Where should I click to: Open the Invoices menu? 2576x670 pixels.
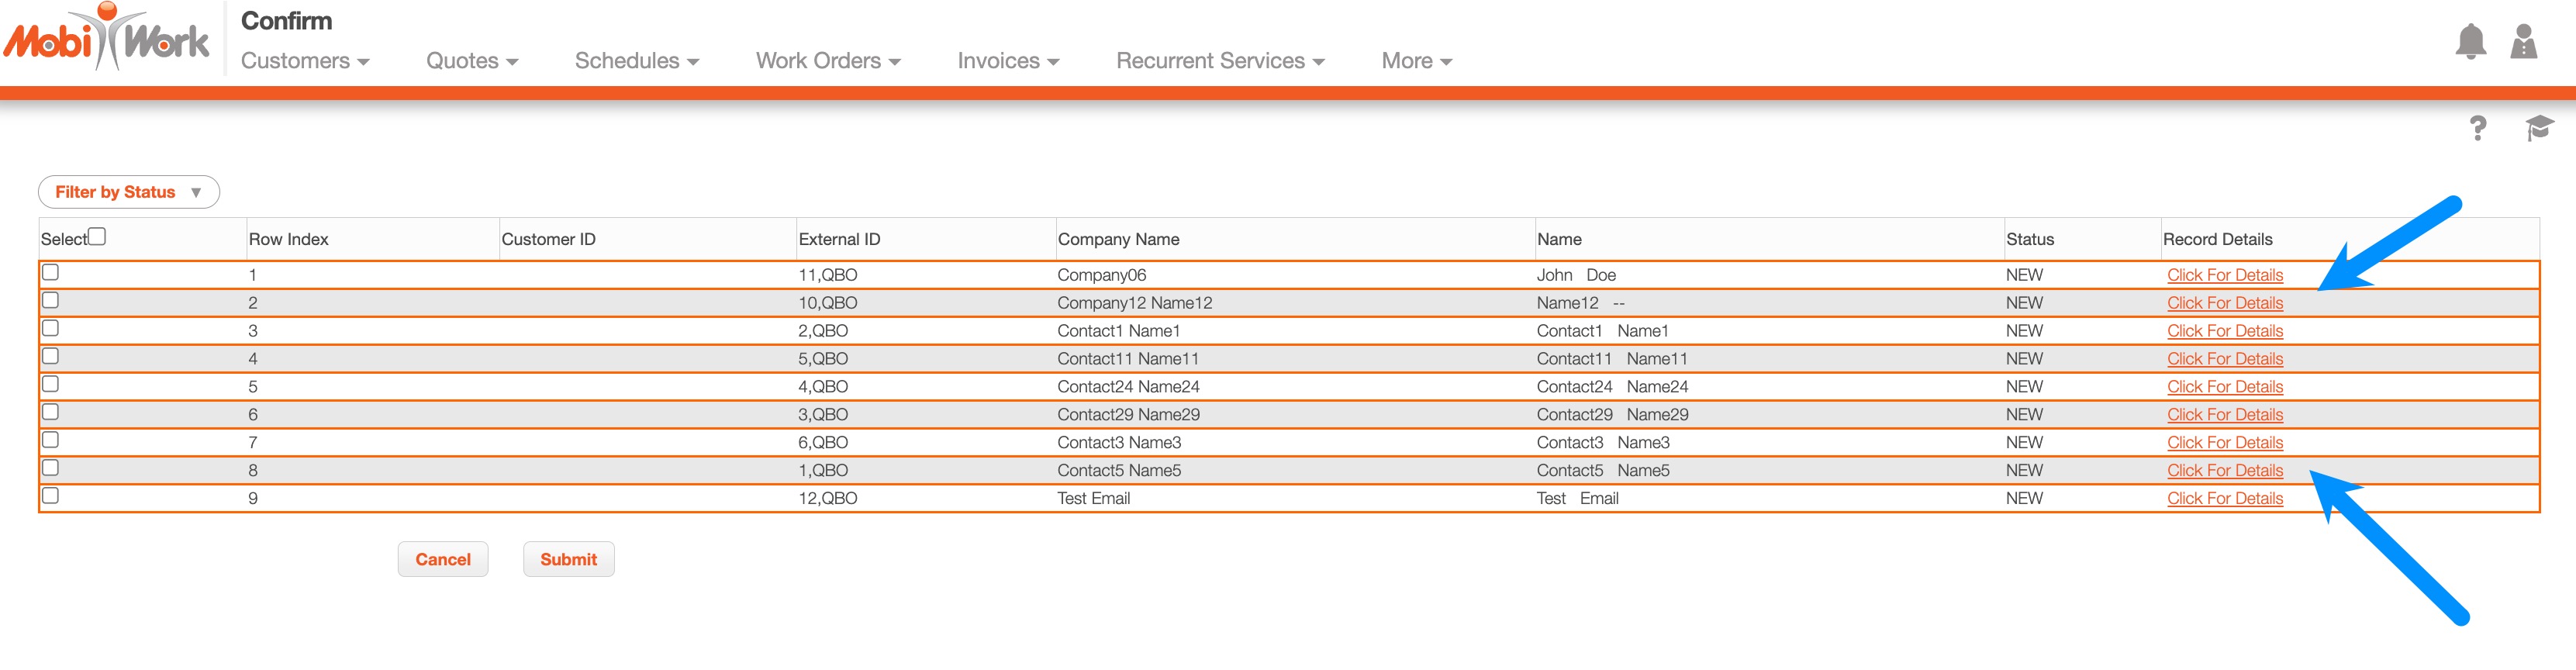[x=1008, y=61]
